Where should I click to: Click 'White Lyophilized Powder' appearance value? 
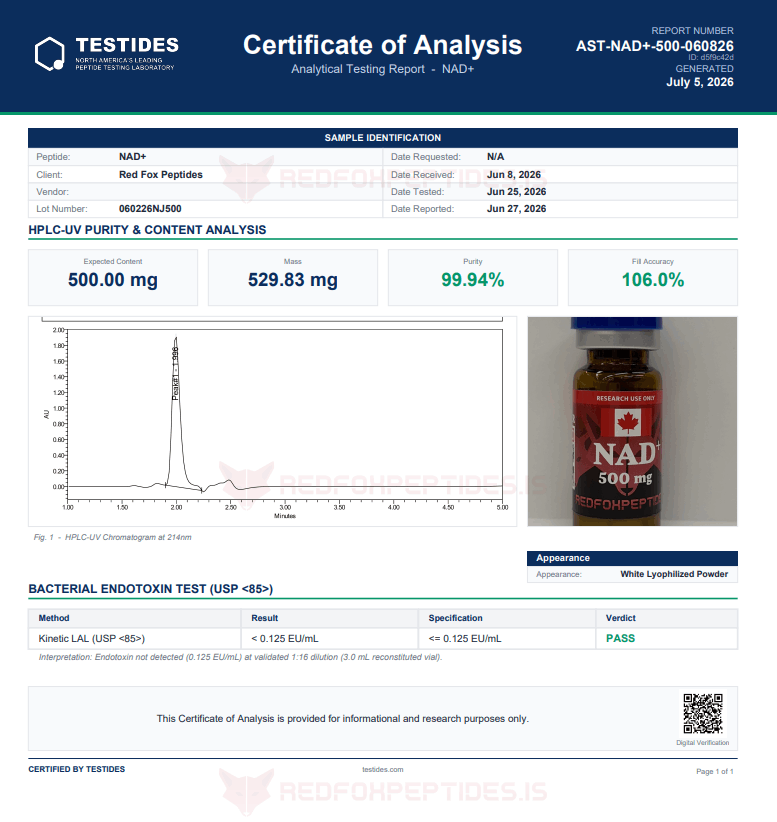point(674,574)
